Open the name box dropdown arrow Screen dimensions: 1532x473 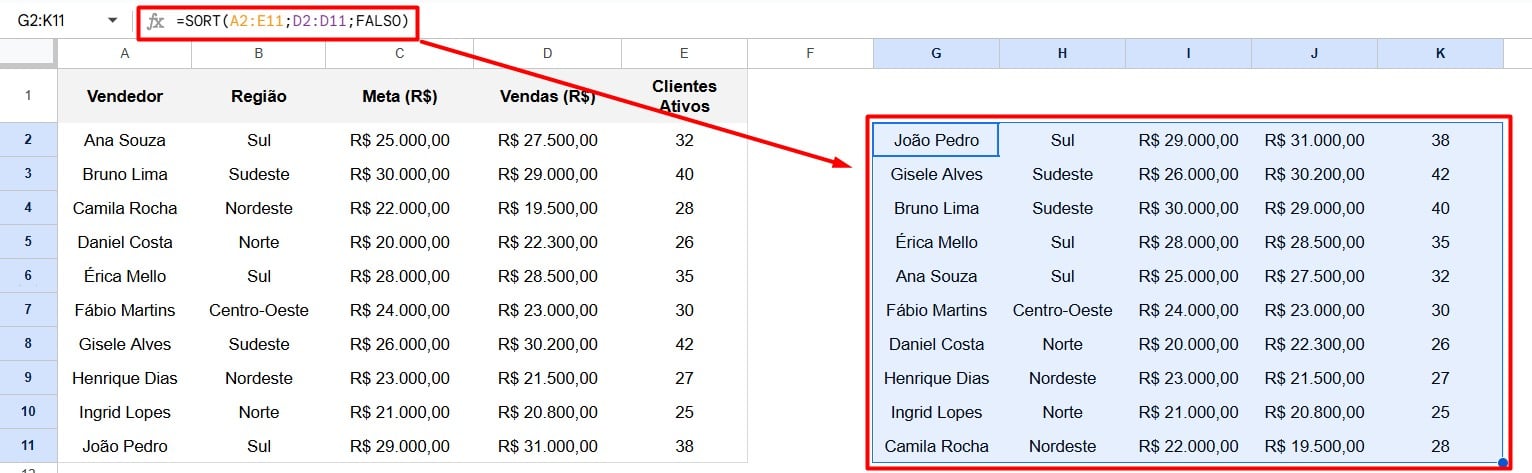112,20
